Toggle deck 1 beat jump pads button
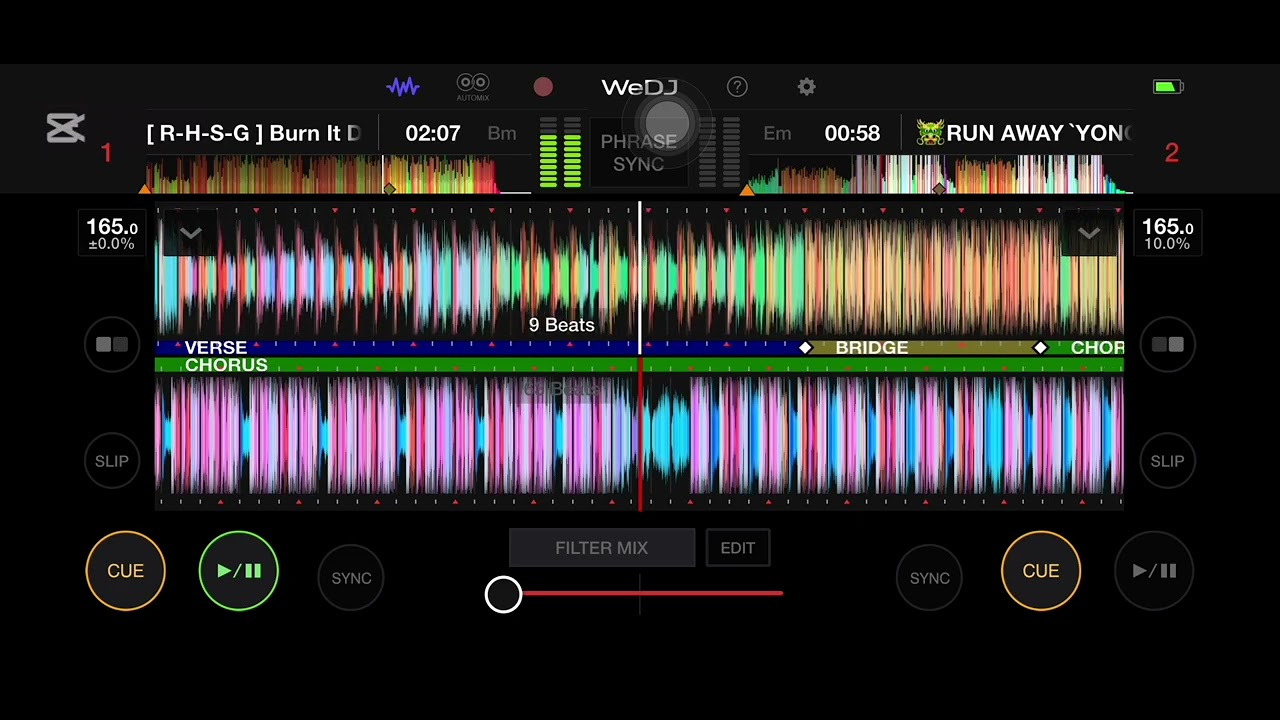 (x=112, y=345)
